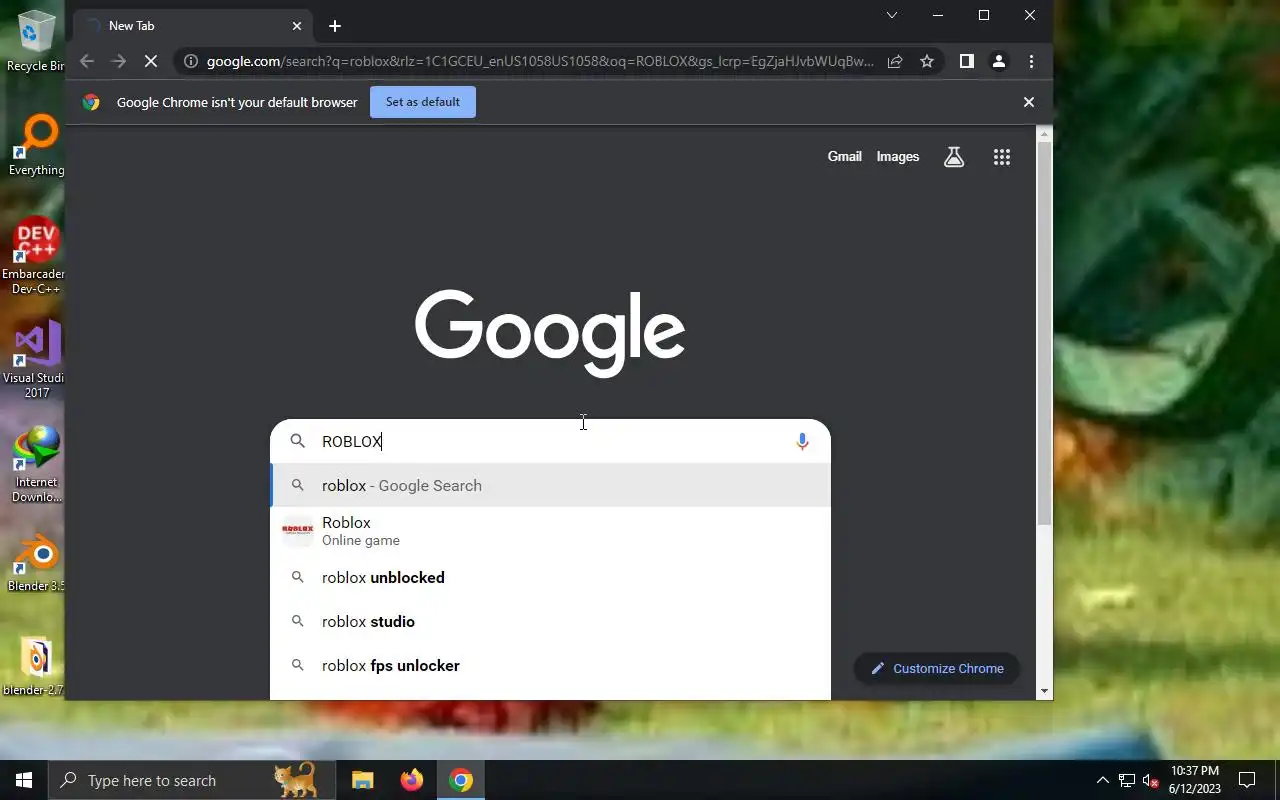Launch Embarcadero Dev-C++ desktop shortcut
Image resolution: width=1280 pixels, height=800 pixels.
point(36,256)
